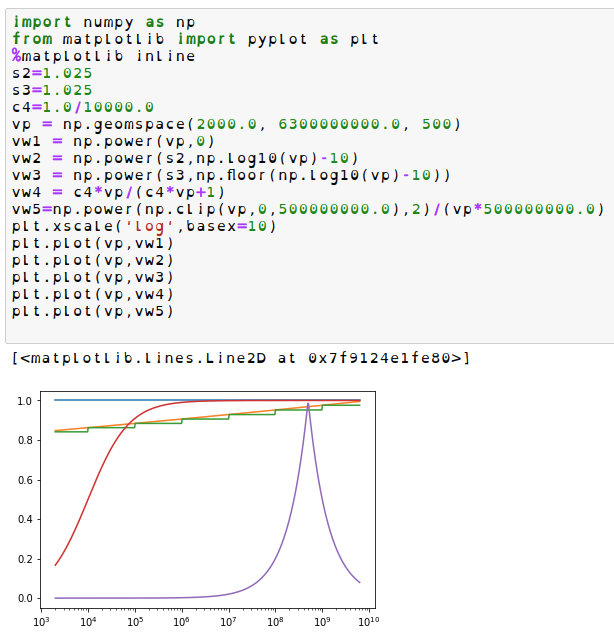Click the vw4 = c4*vp/(c4*vp+1) line
The height and width of the screenshot is (634, 614).
[x=118, y=192]
